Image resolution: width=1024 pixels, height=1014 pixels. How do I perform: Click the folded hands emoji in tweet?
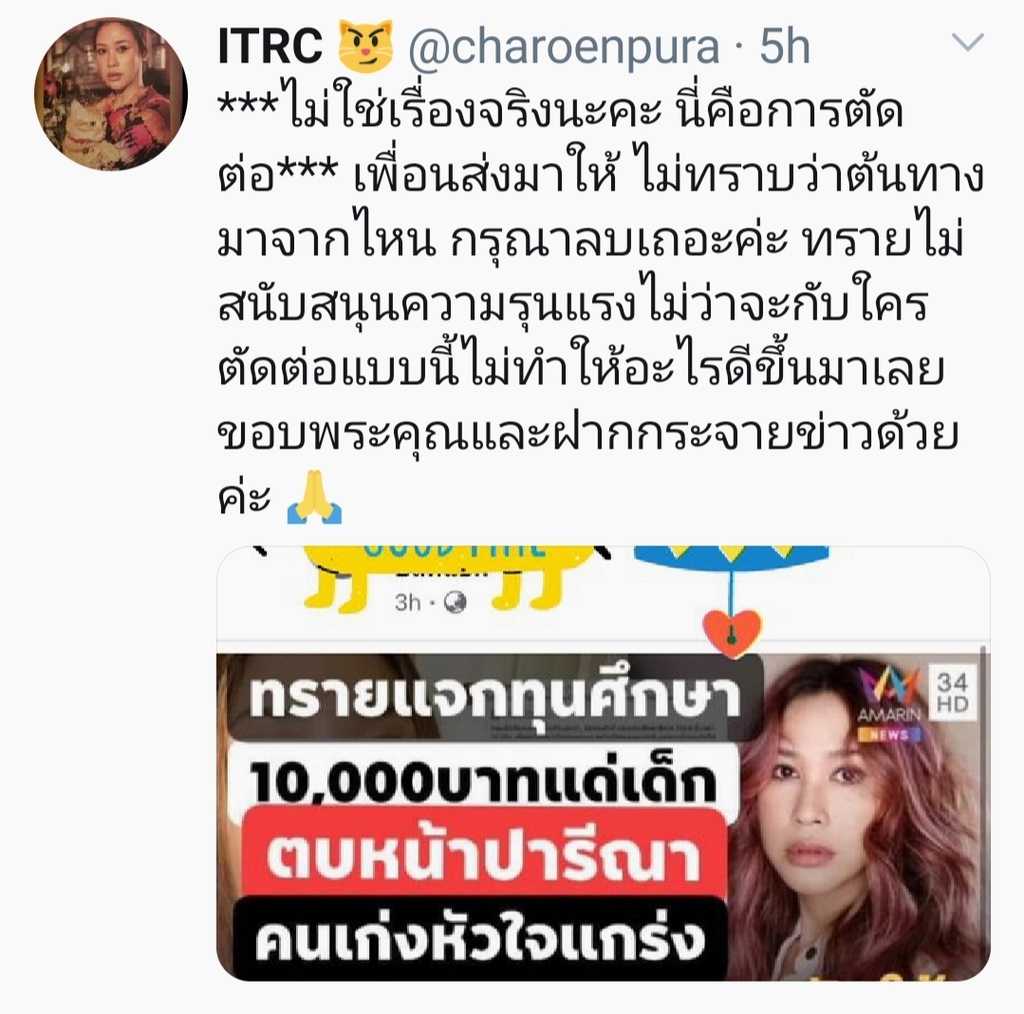click(314, 497)
